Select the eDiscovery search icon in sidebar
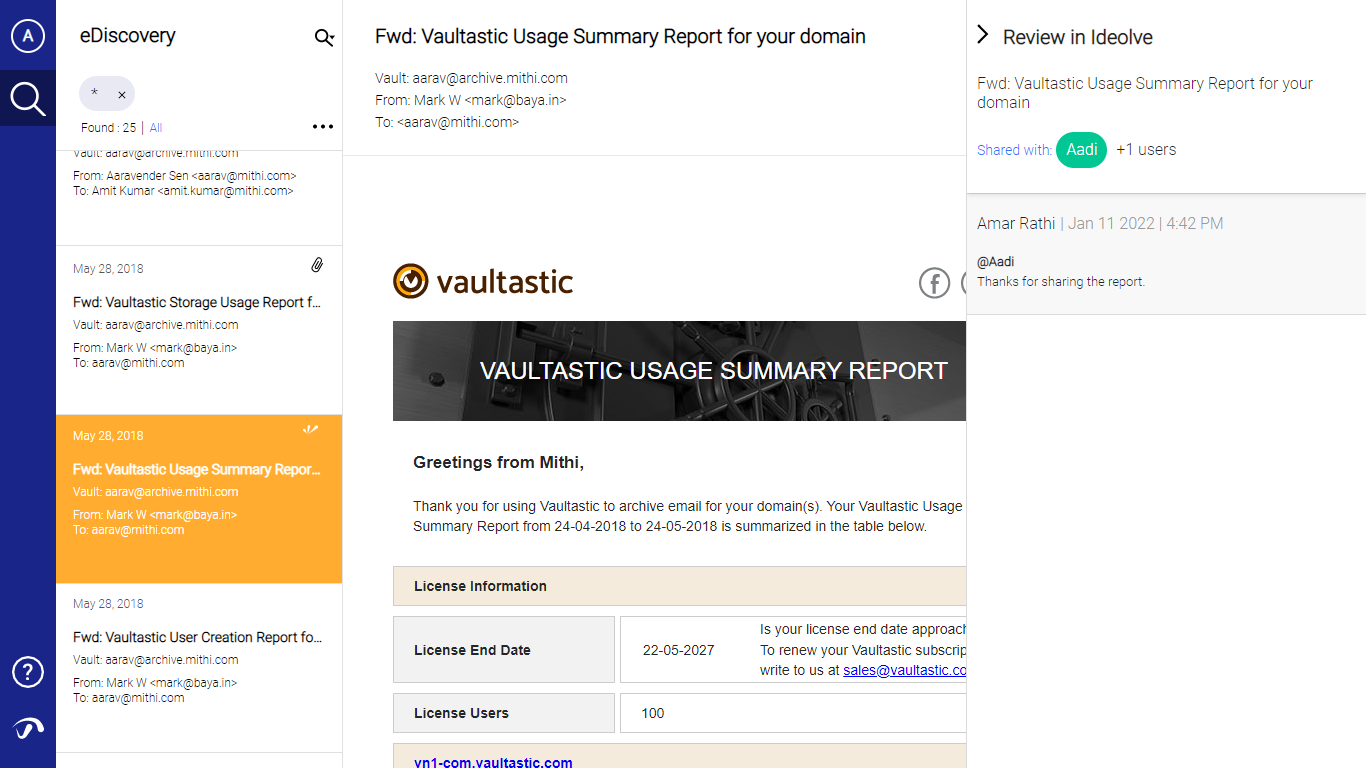 click(28, 98)
